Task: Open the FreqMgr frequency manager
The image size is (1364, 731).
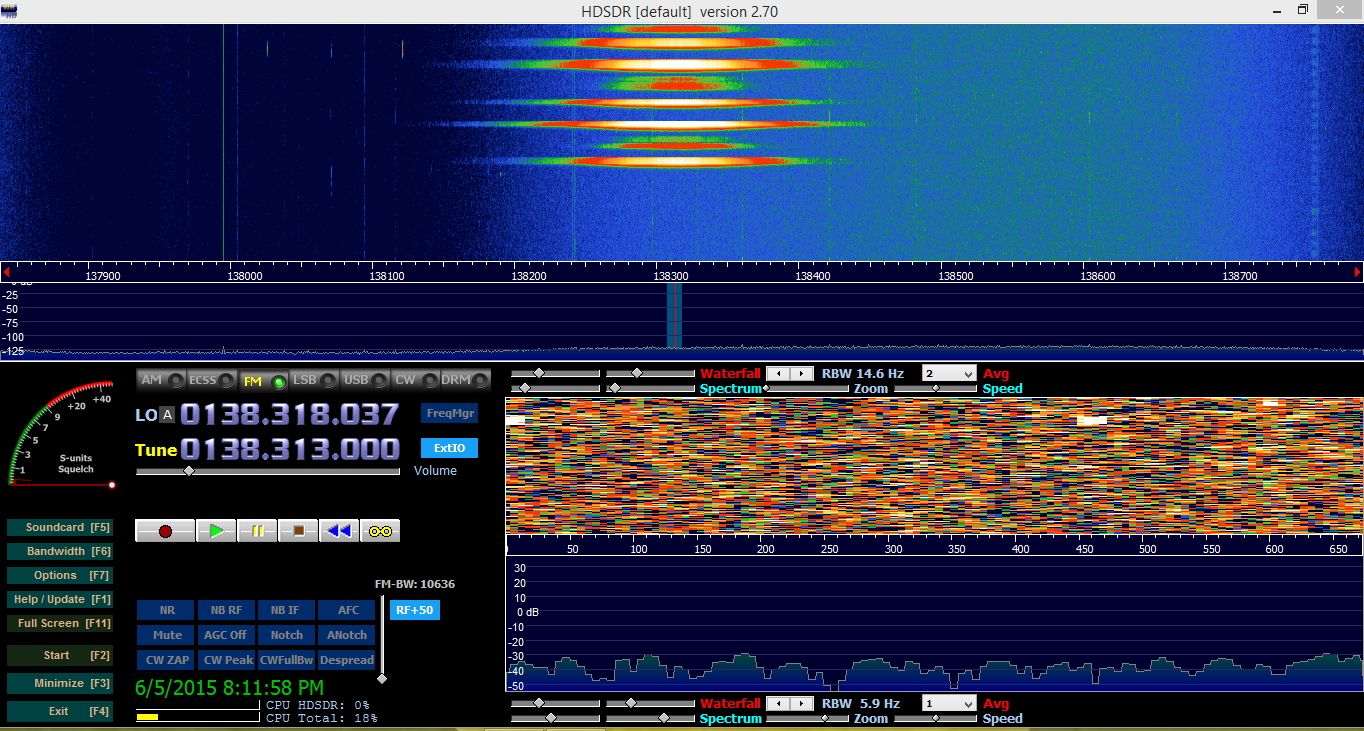Action: point(449,413)
